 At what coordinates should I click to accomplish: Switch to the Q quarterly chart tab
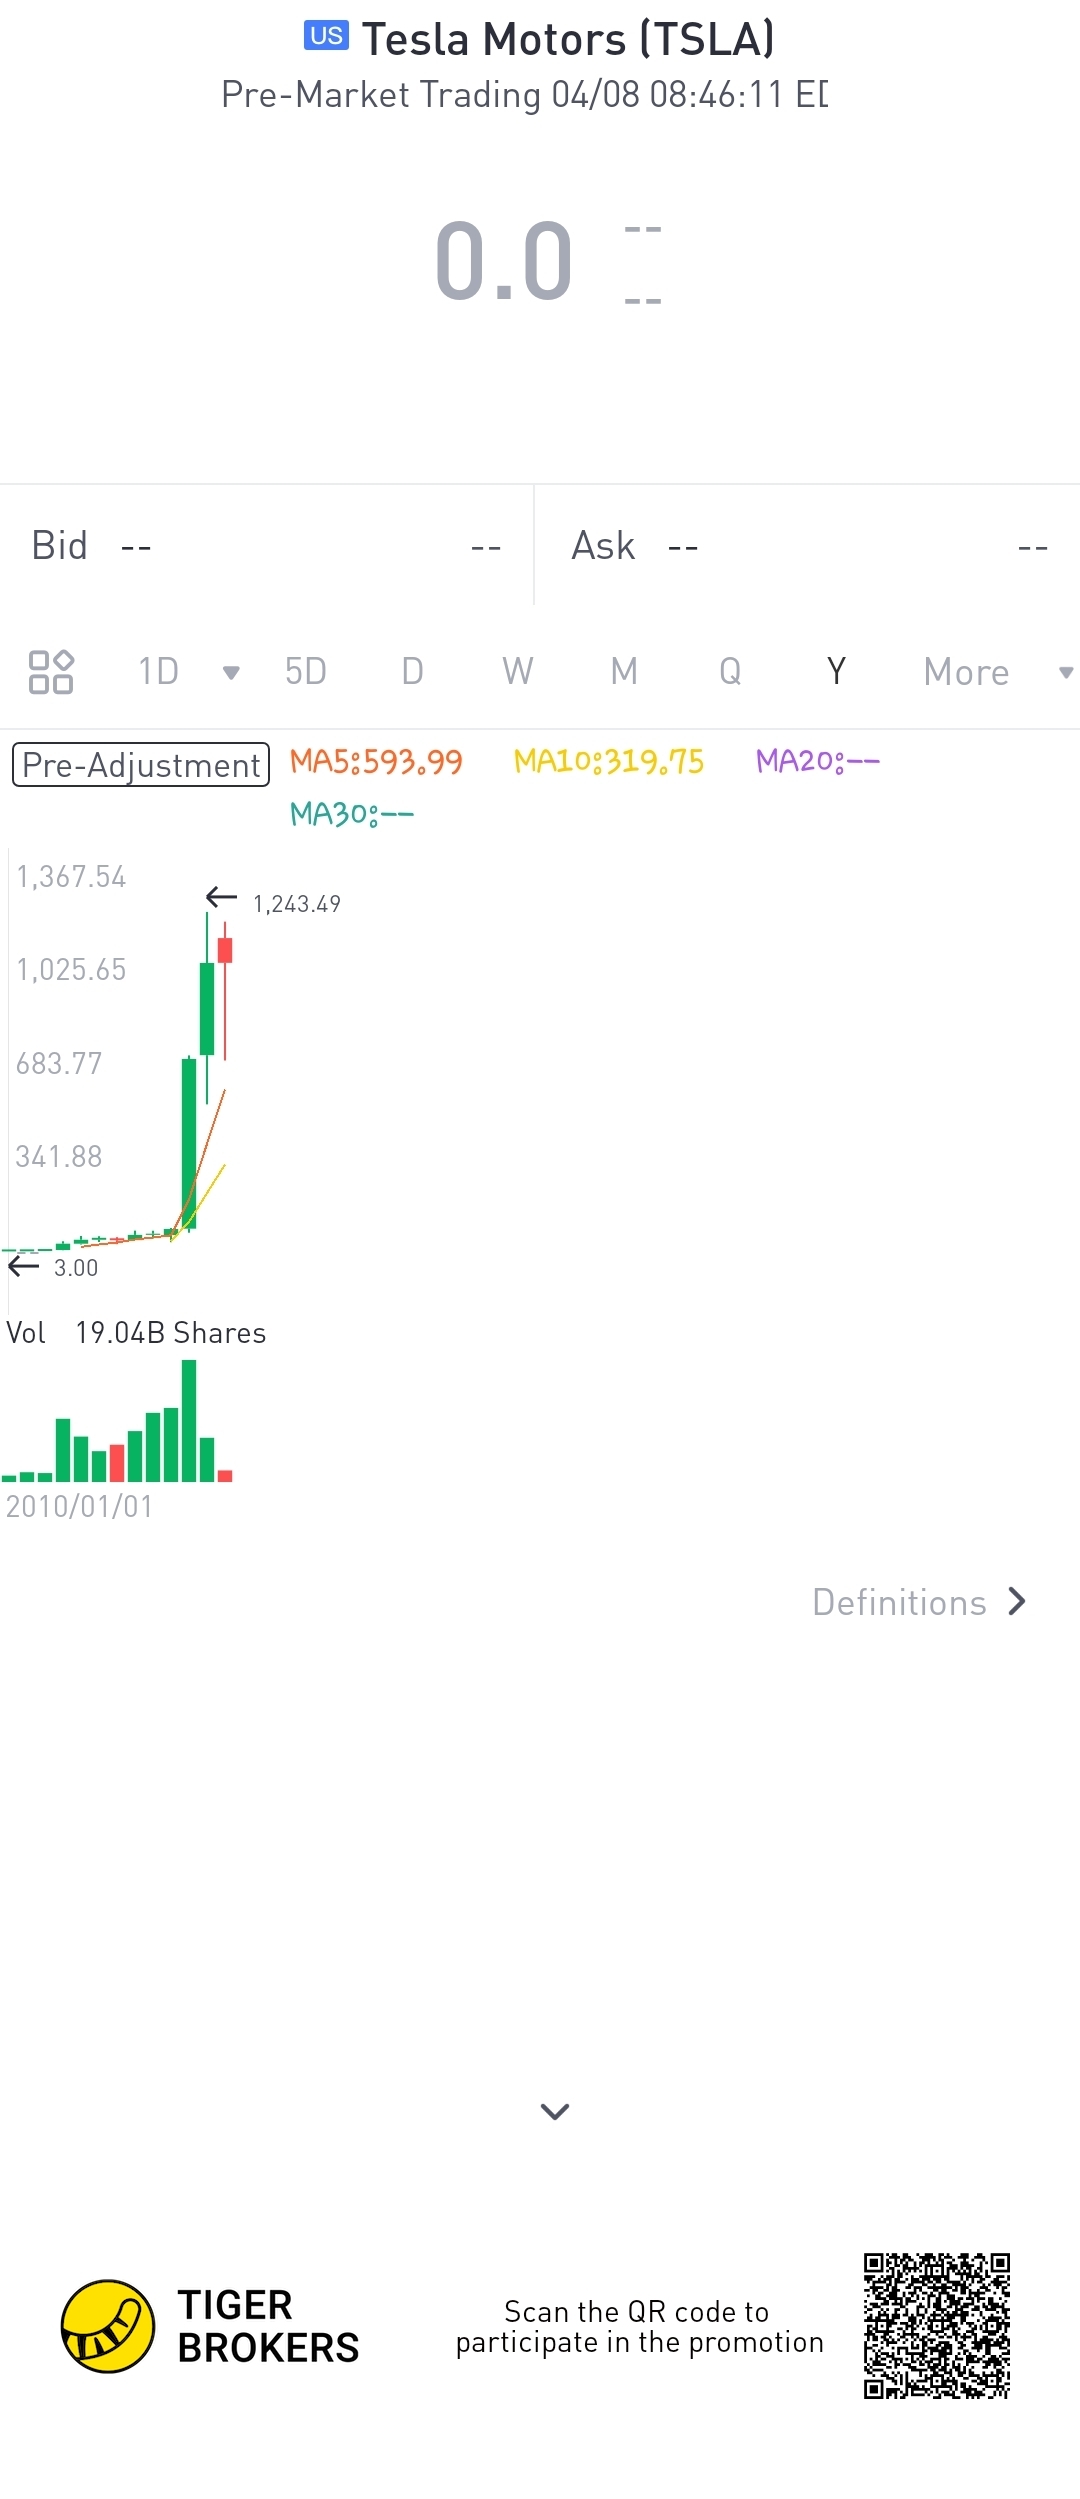click(x=730, y=671)
